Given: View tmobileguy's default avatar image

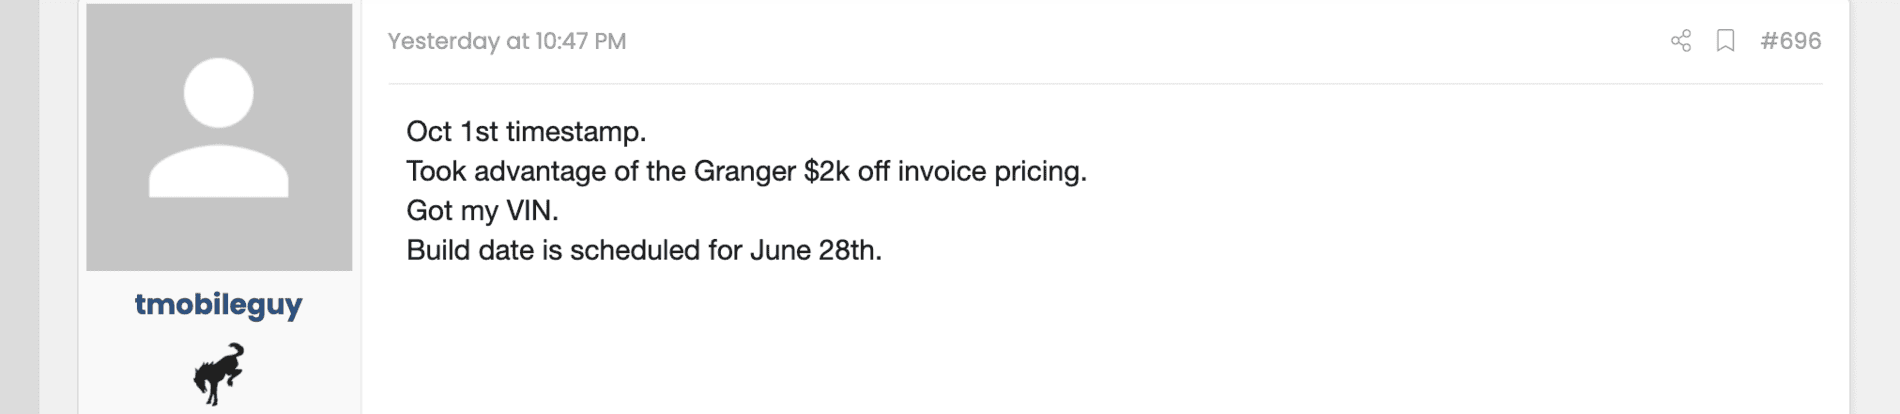Looking at the screenshot, I should (219, 137).
